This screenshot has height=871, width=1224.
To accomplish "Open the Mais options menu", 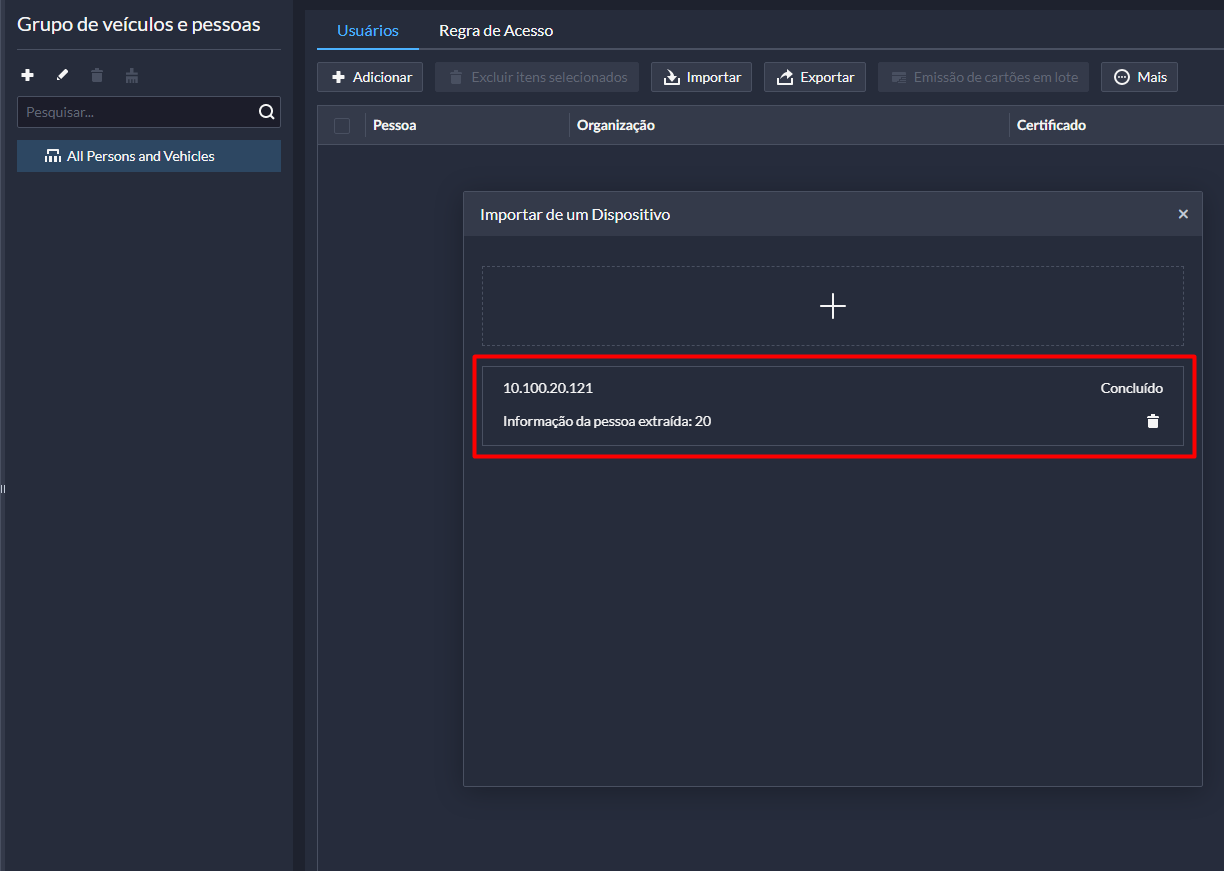I will click(x=1139, y=77).
